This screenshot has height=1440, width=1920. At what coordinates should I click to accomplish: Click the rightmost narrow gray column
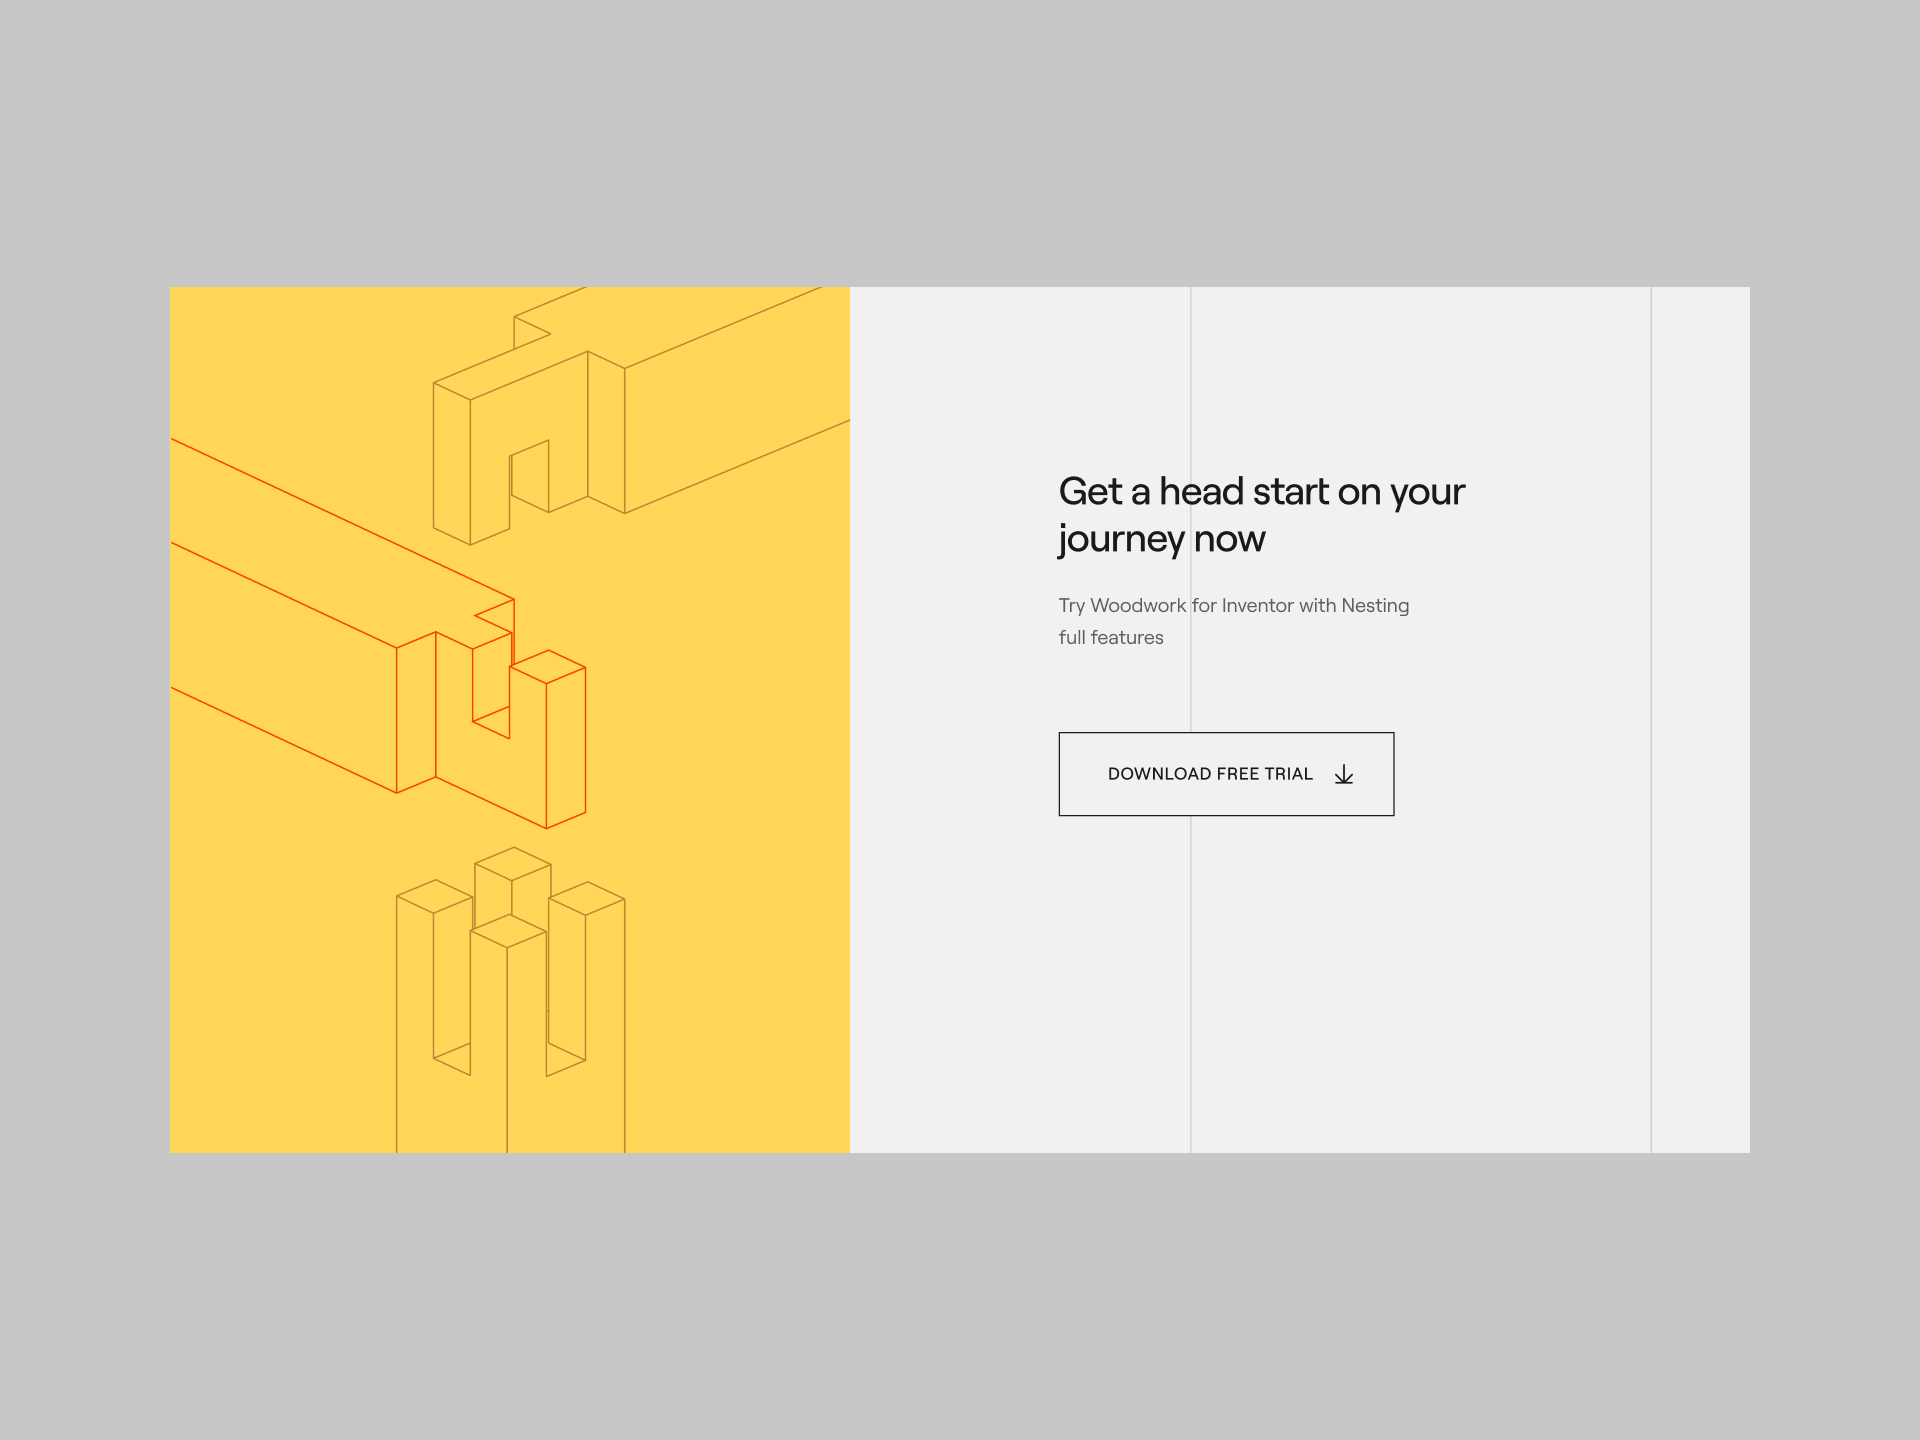(x=1700, y=700)
